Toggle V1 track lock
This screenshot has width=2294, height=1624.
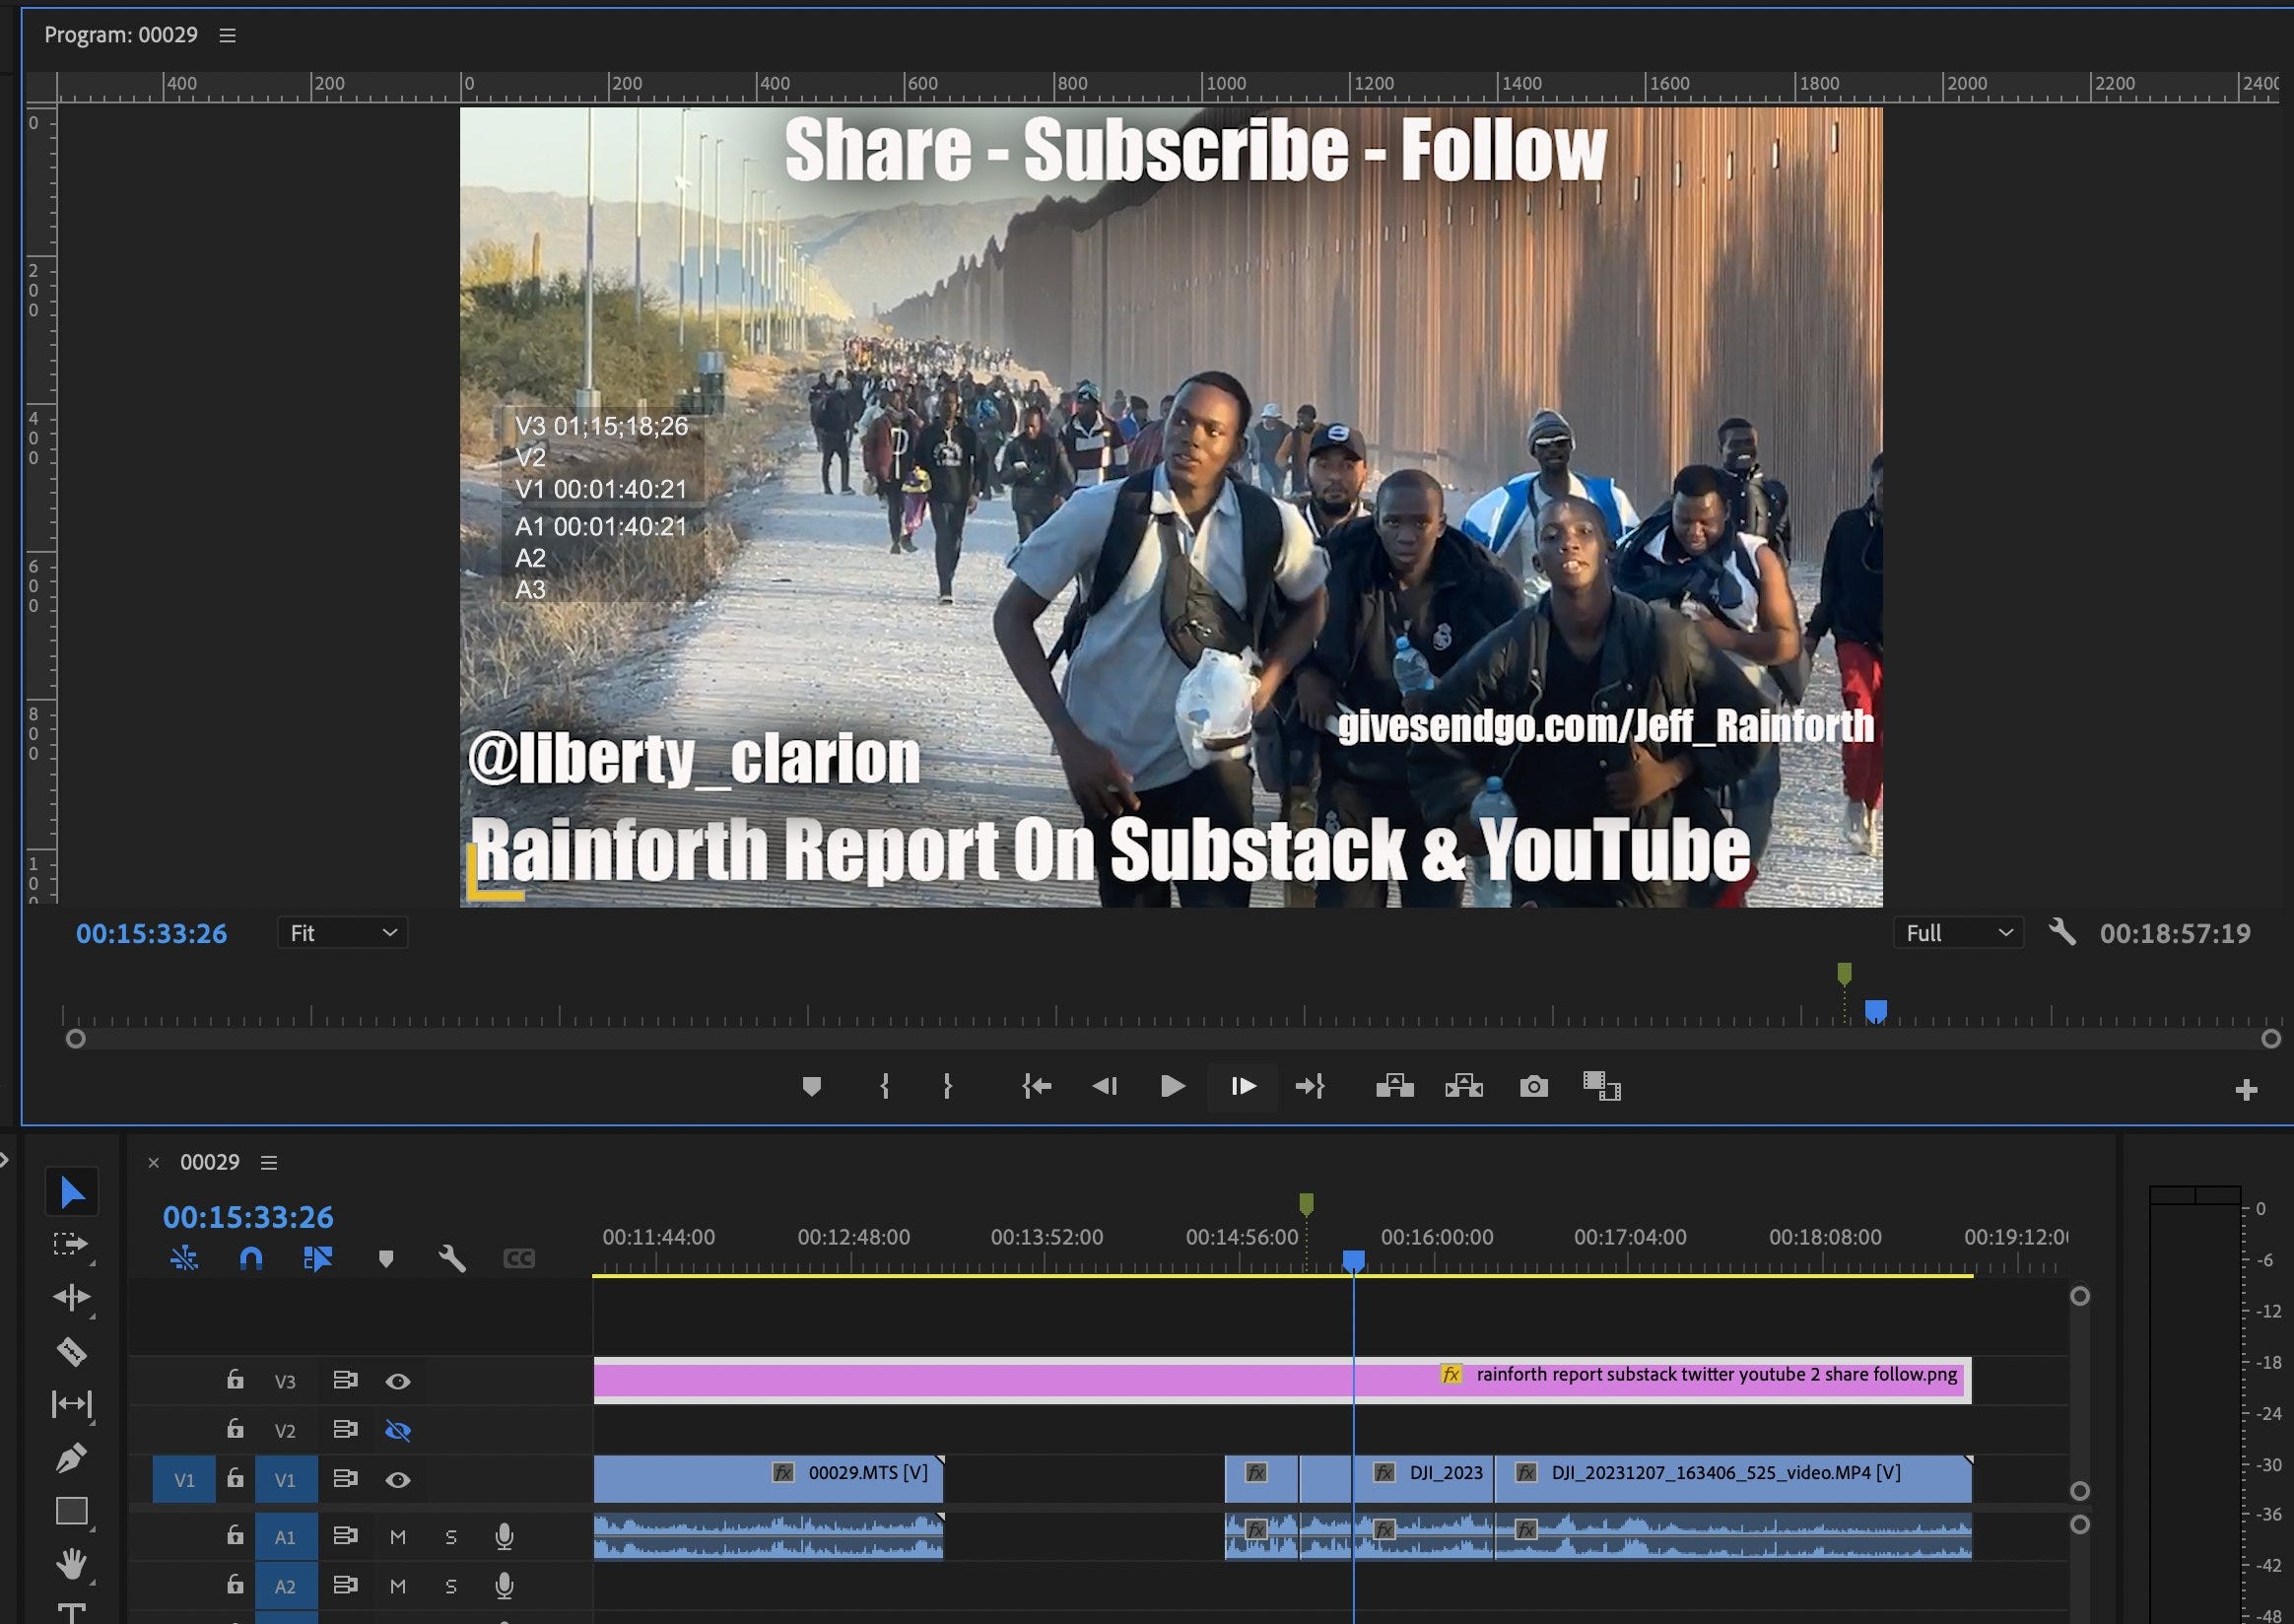(235, 1478)
